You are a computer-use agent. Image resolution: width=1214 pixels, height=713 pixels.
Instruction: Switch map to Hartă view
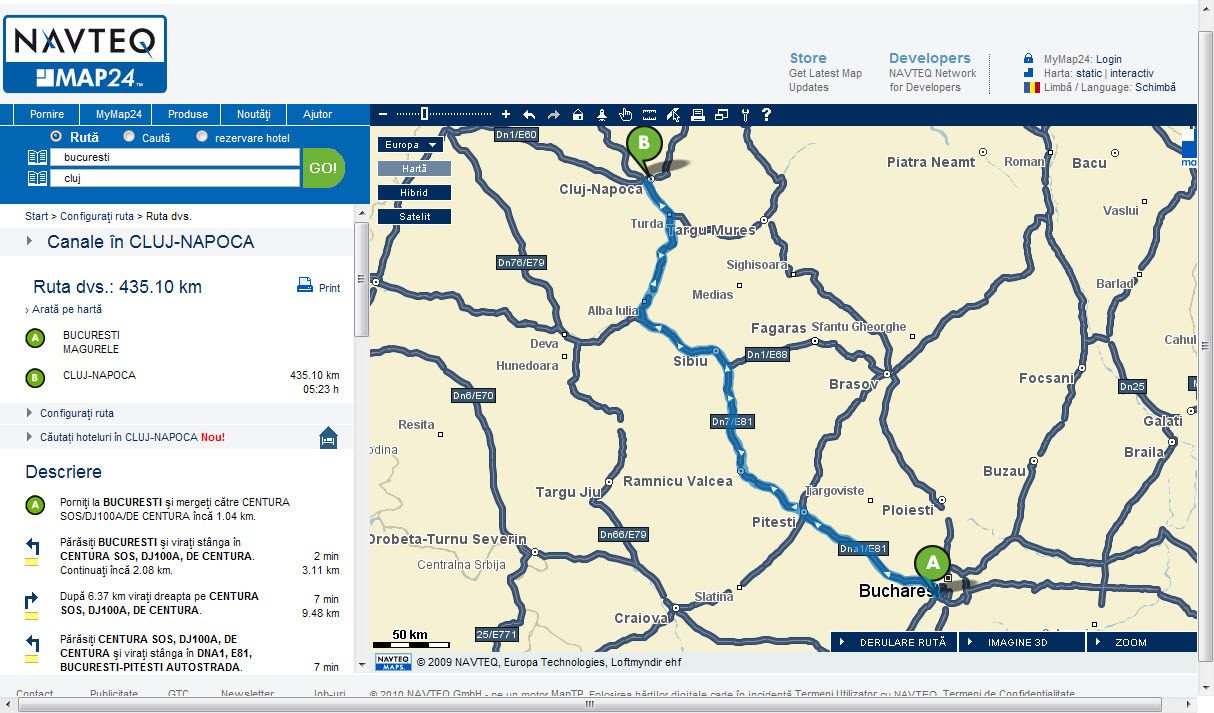click(x=414, y=169)
